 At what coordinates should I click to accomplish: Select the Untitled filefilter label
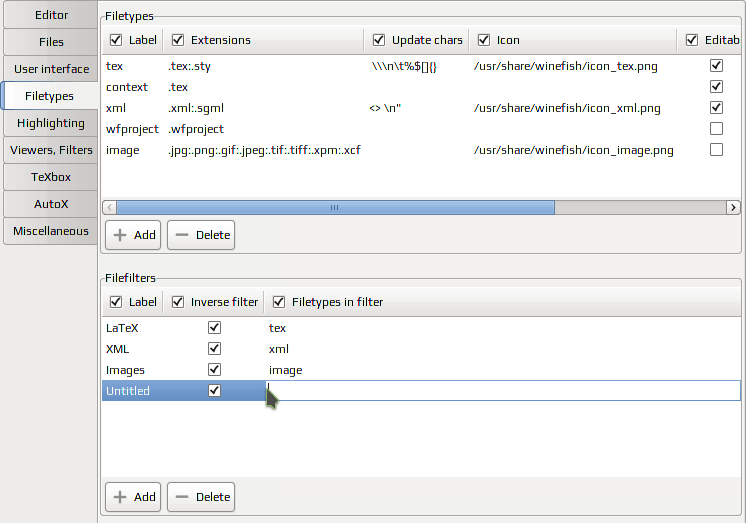[128, 391]
